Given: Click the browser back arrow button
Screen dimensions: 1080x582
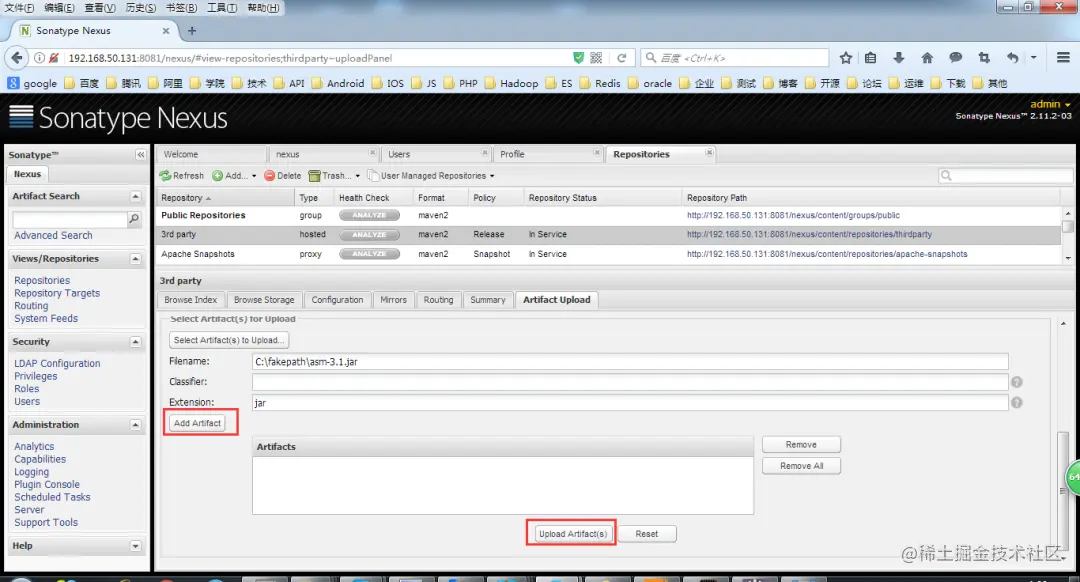Looking at the screenshot, I should pyautogui.click(x=17, y=58).
